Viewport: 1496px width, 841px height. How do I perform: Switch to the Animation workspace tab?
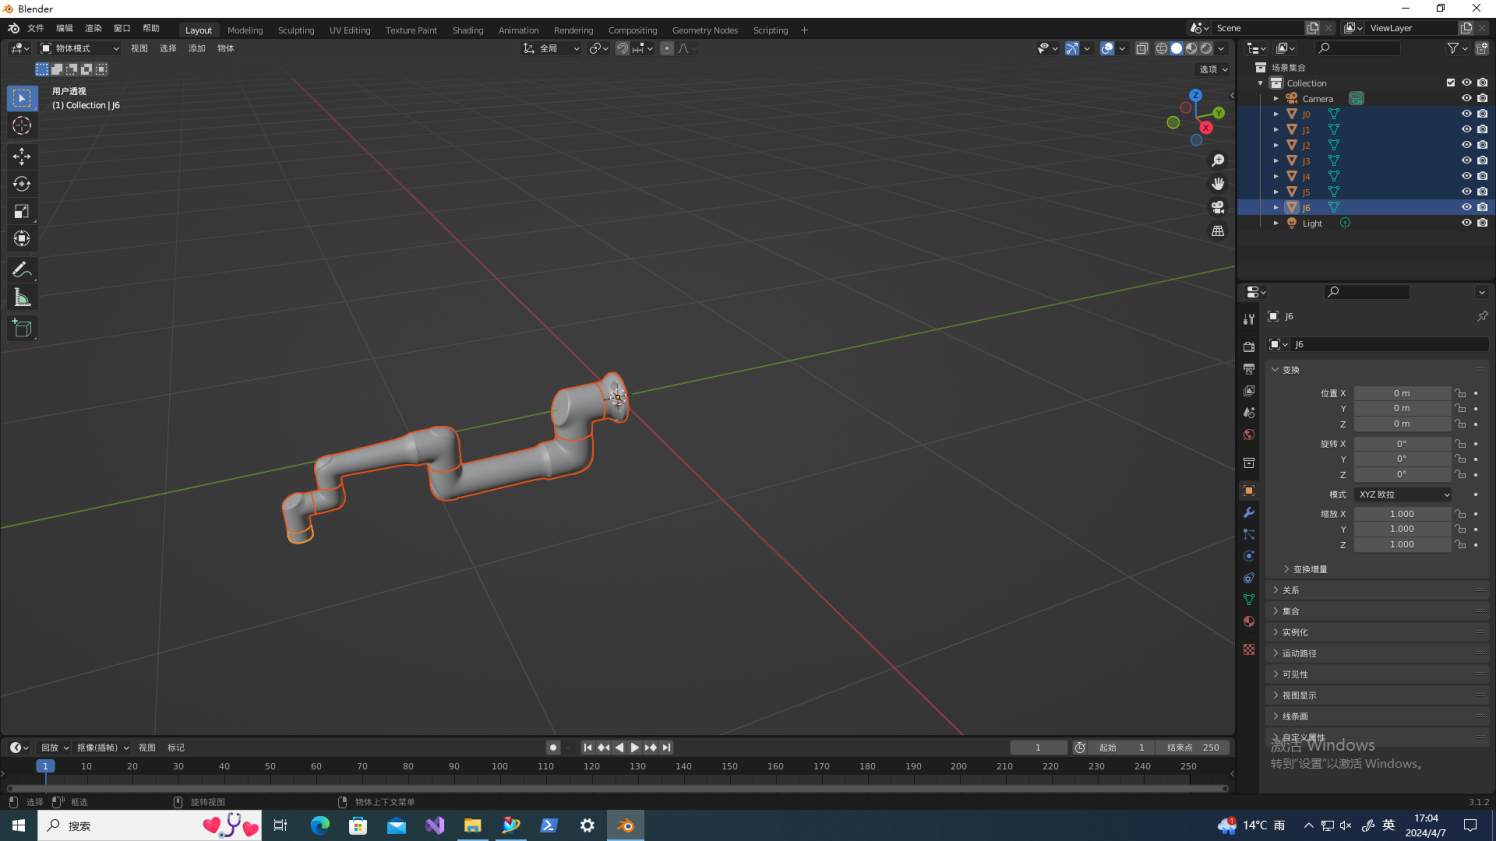518,31
